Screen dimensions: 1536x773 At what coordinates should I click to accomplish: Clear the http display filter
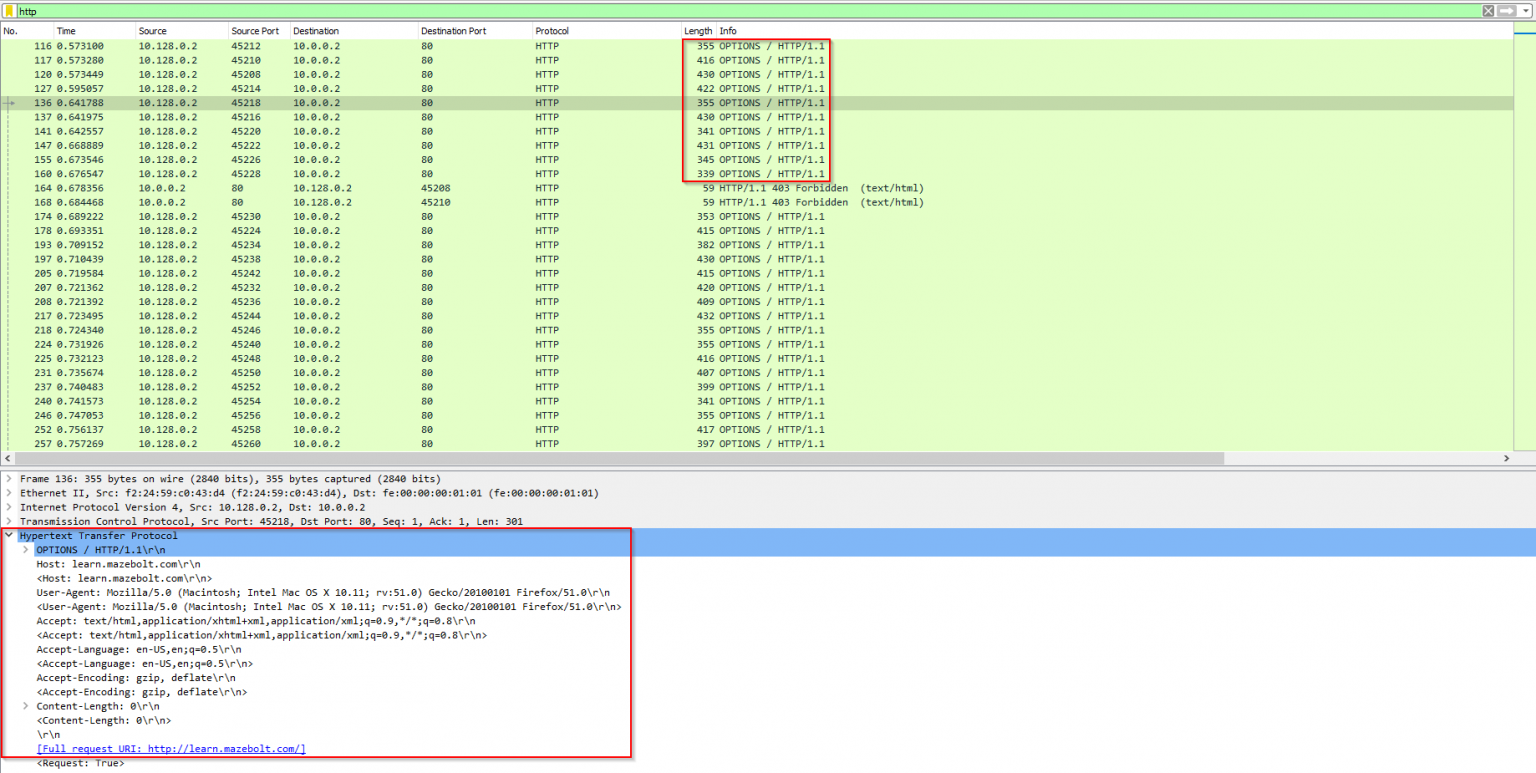(1488, 11)
